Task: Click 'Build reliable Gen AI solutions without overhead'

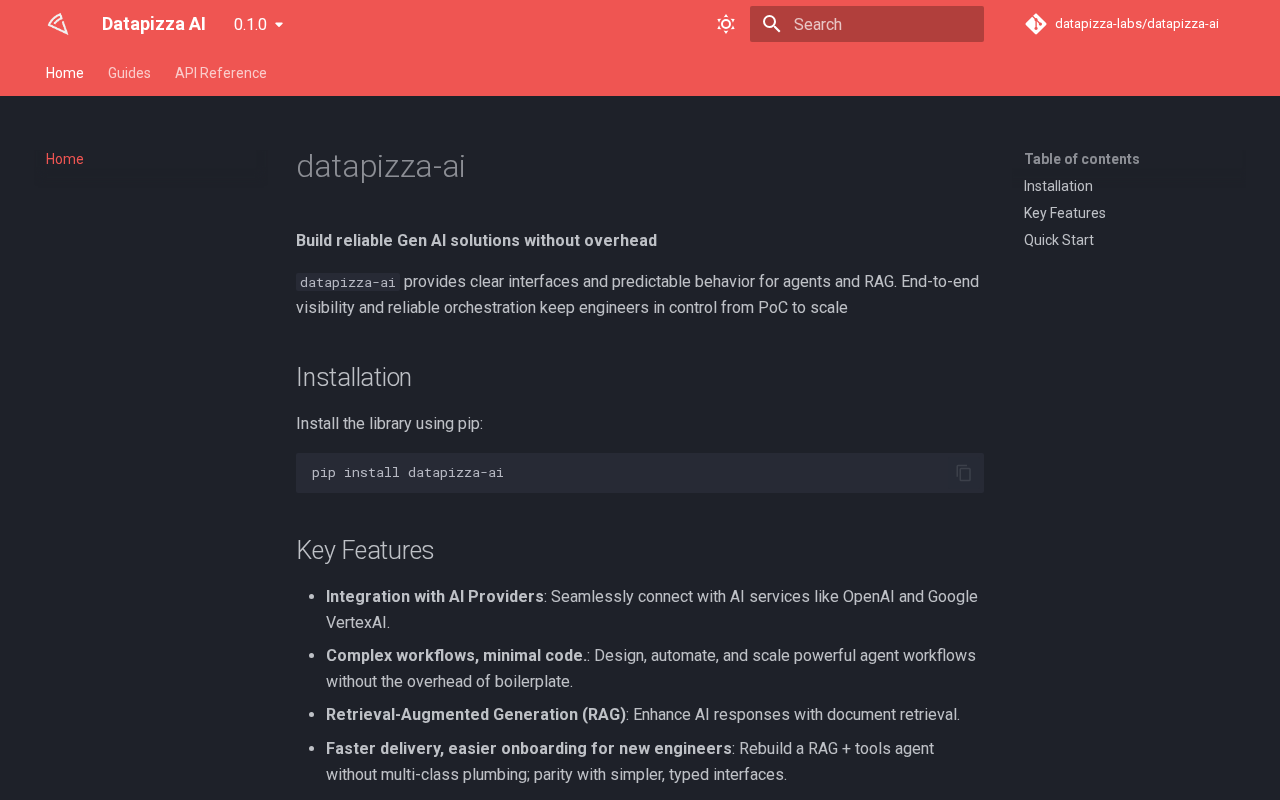Action: [x=477, y=241]
